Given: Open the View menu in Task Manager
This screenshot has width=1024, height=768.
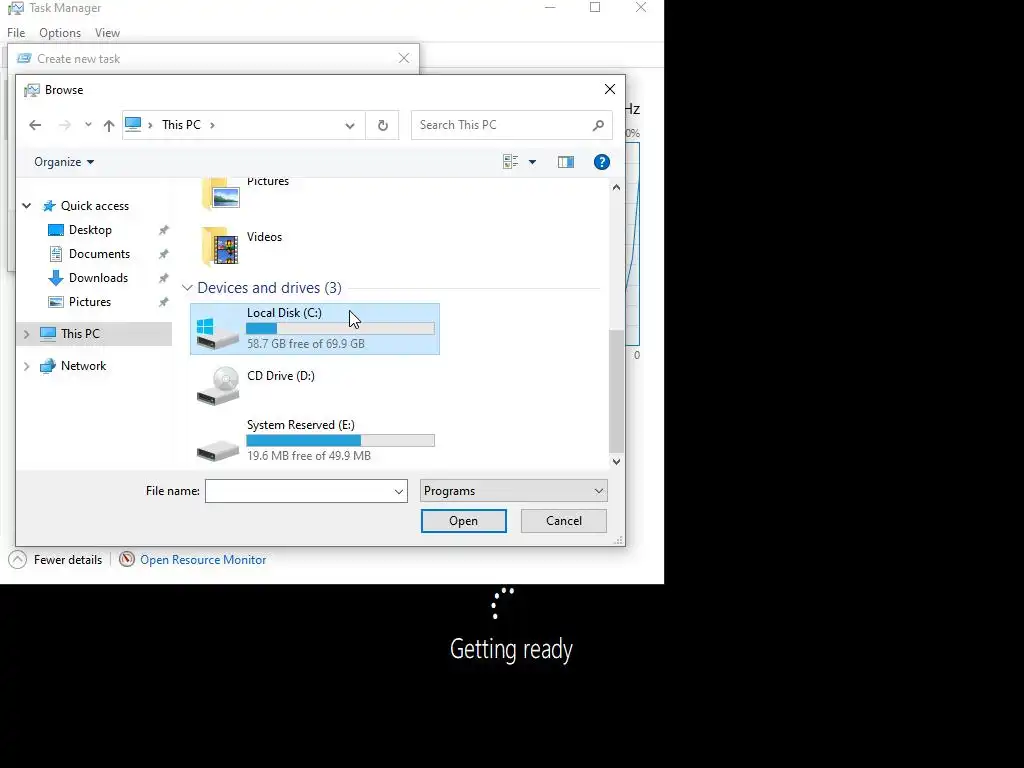Looking at the screenshot, I should tap(107, 33).
